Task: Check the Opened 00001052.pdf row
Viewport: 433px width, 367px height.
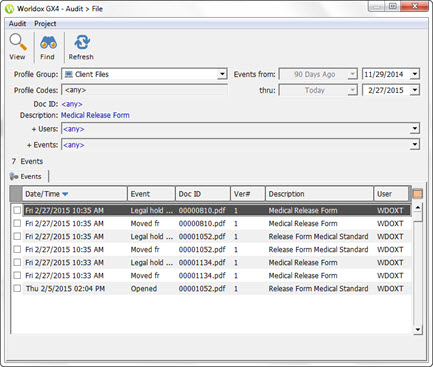Action: click(x=17, y=288)
